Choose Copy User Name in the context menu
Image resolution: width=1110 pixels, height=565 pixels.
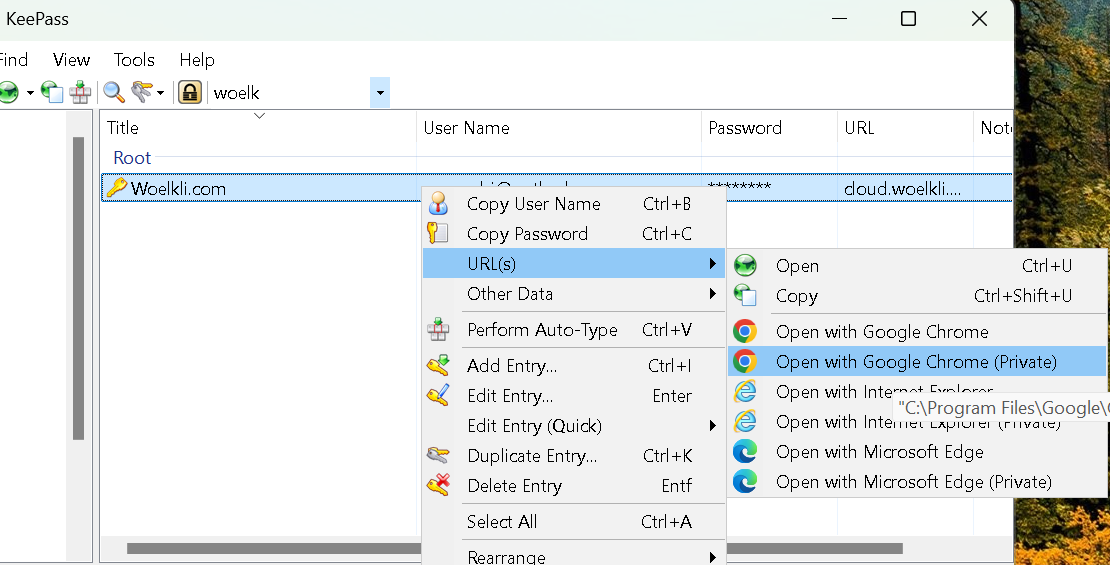[574, 204]
